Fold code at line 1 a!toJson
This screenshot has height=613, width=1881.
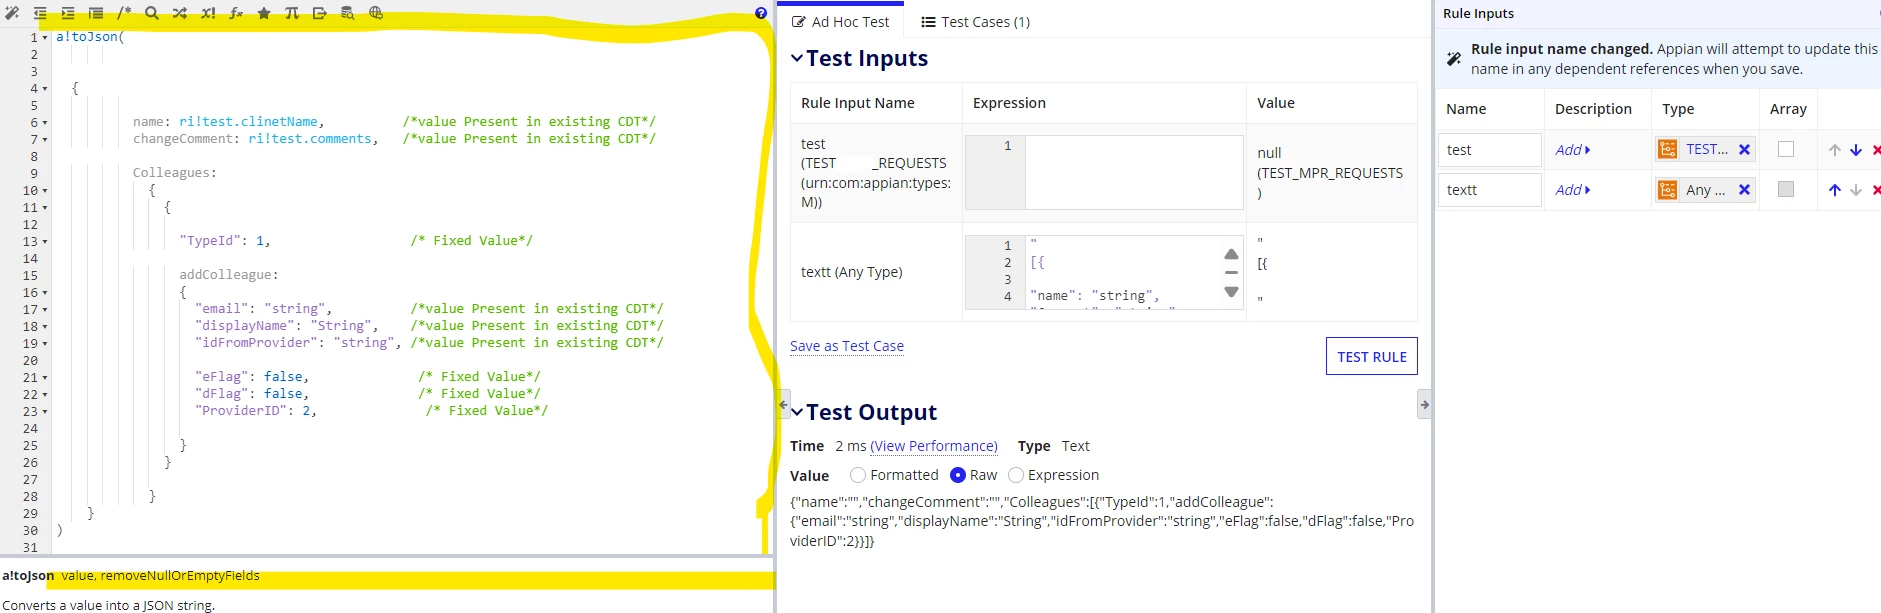click(x=45, y=38)
